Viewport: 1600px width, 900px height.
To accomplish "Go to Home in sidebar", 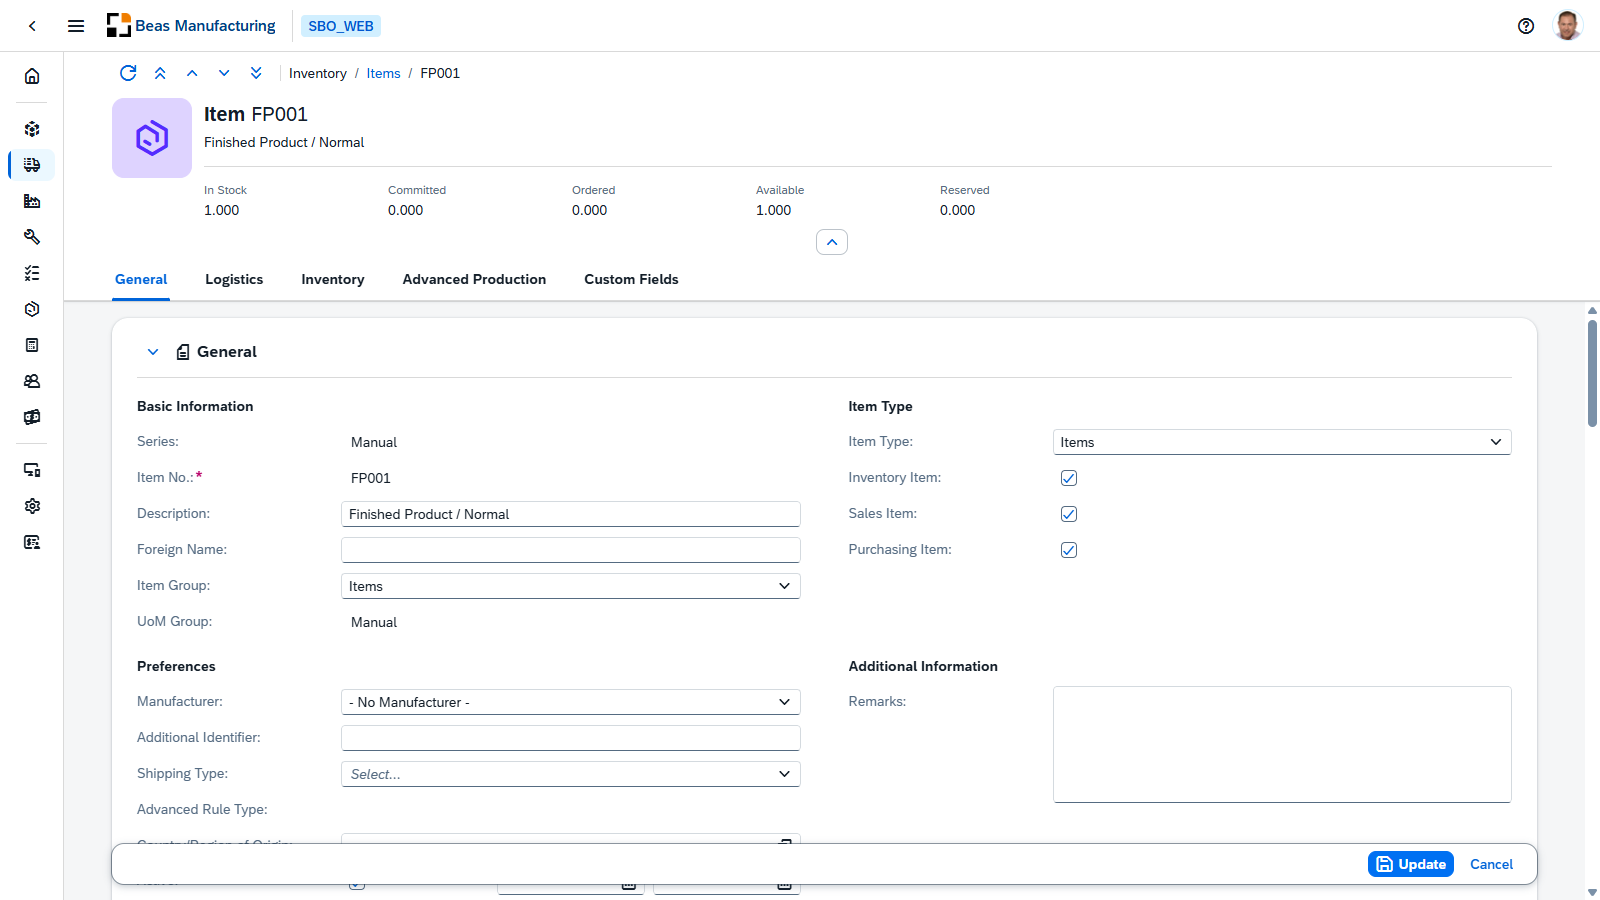I will coord(32,76).
